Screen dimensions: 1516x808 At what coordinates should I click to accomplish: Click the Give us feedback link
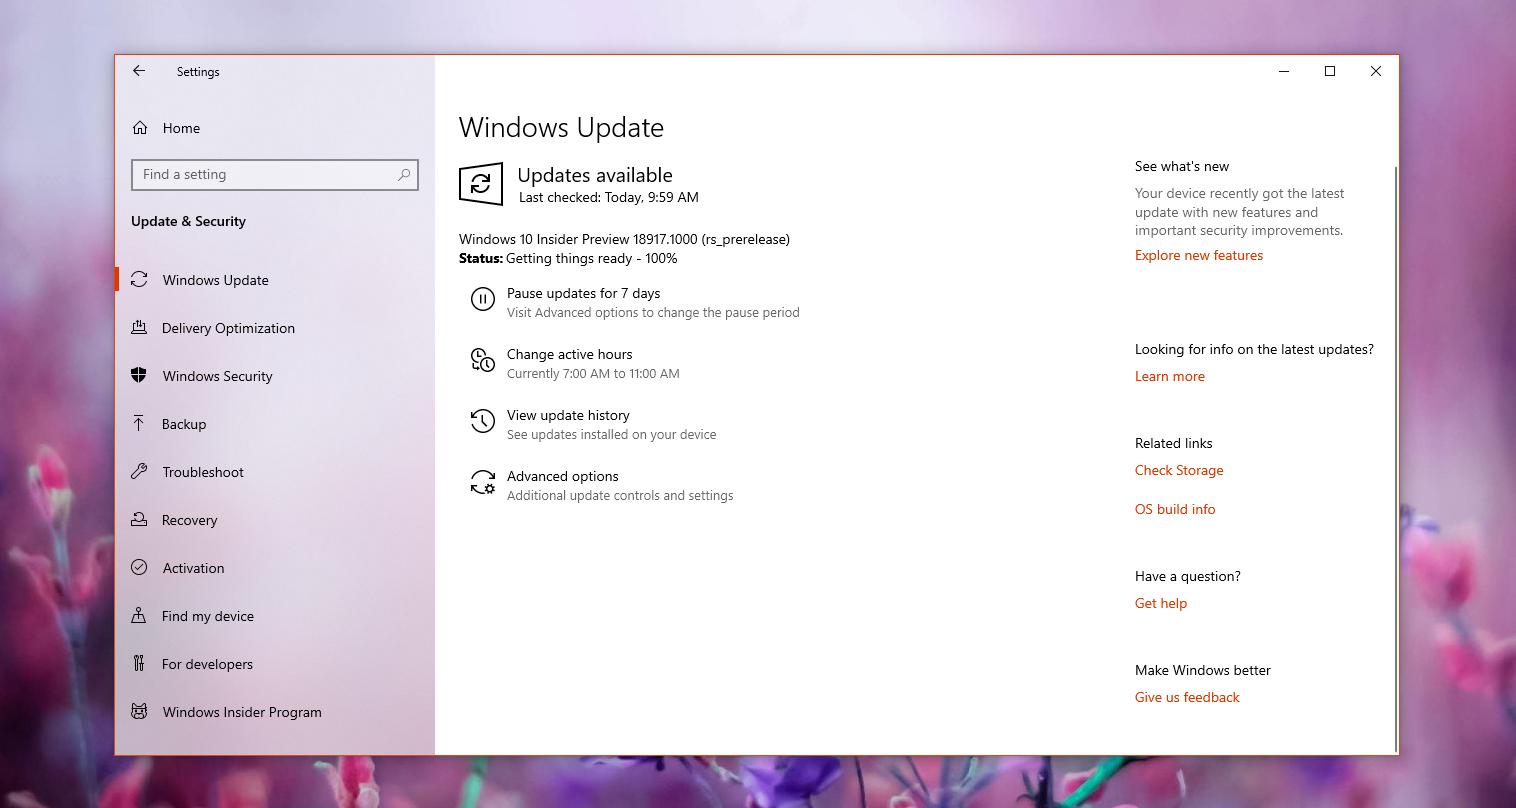(x=1187, y=697)
